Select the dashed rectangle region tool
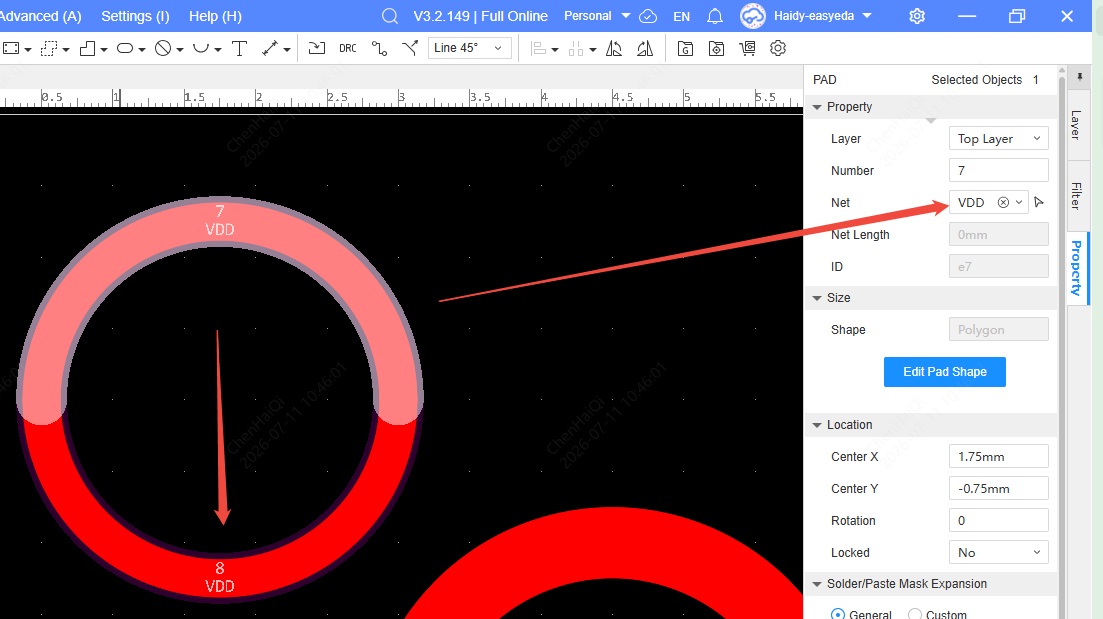Viewport: 1103px width, 619px height. click(49, 49)
